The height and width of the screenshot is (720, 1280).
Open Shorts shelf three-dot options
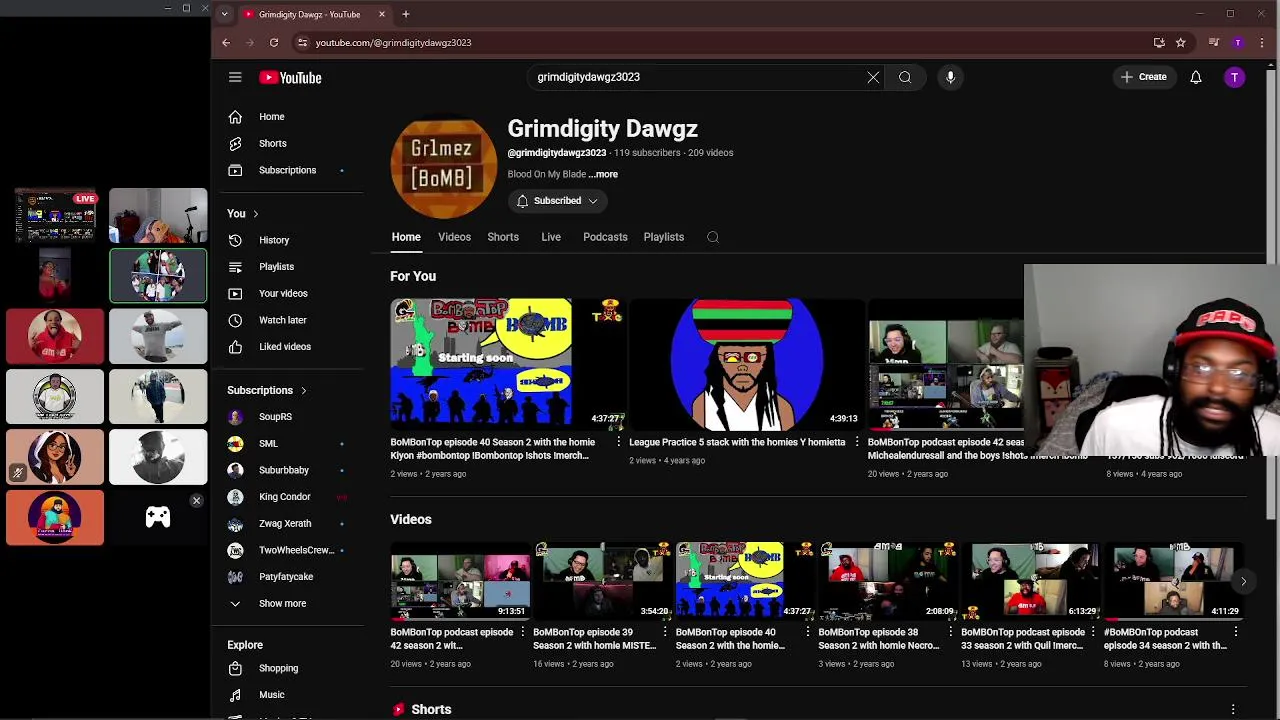click(x=1233, y=709)
